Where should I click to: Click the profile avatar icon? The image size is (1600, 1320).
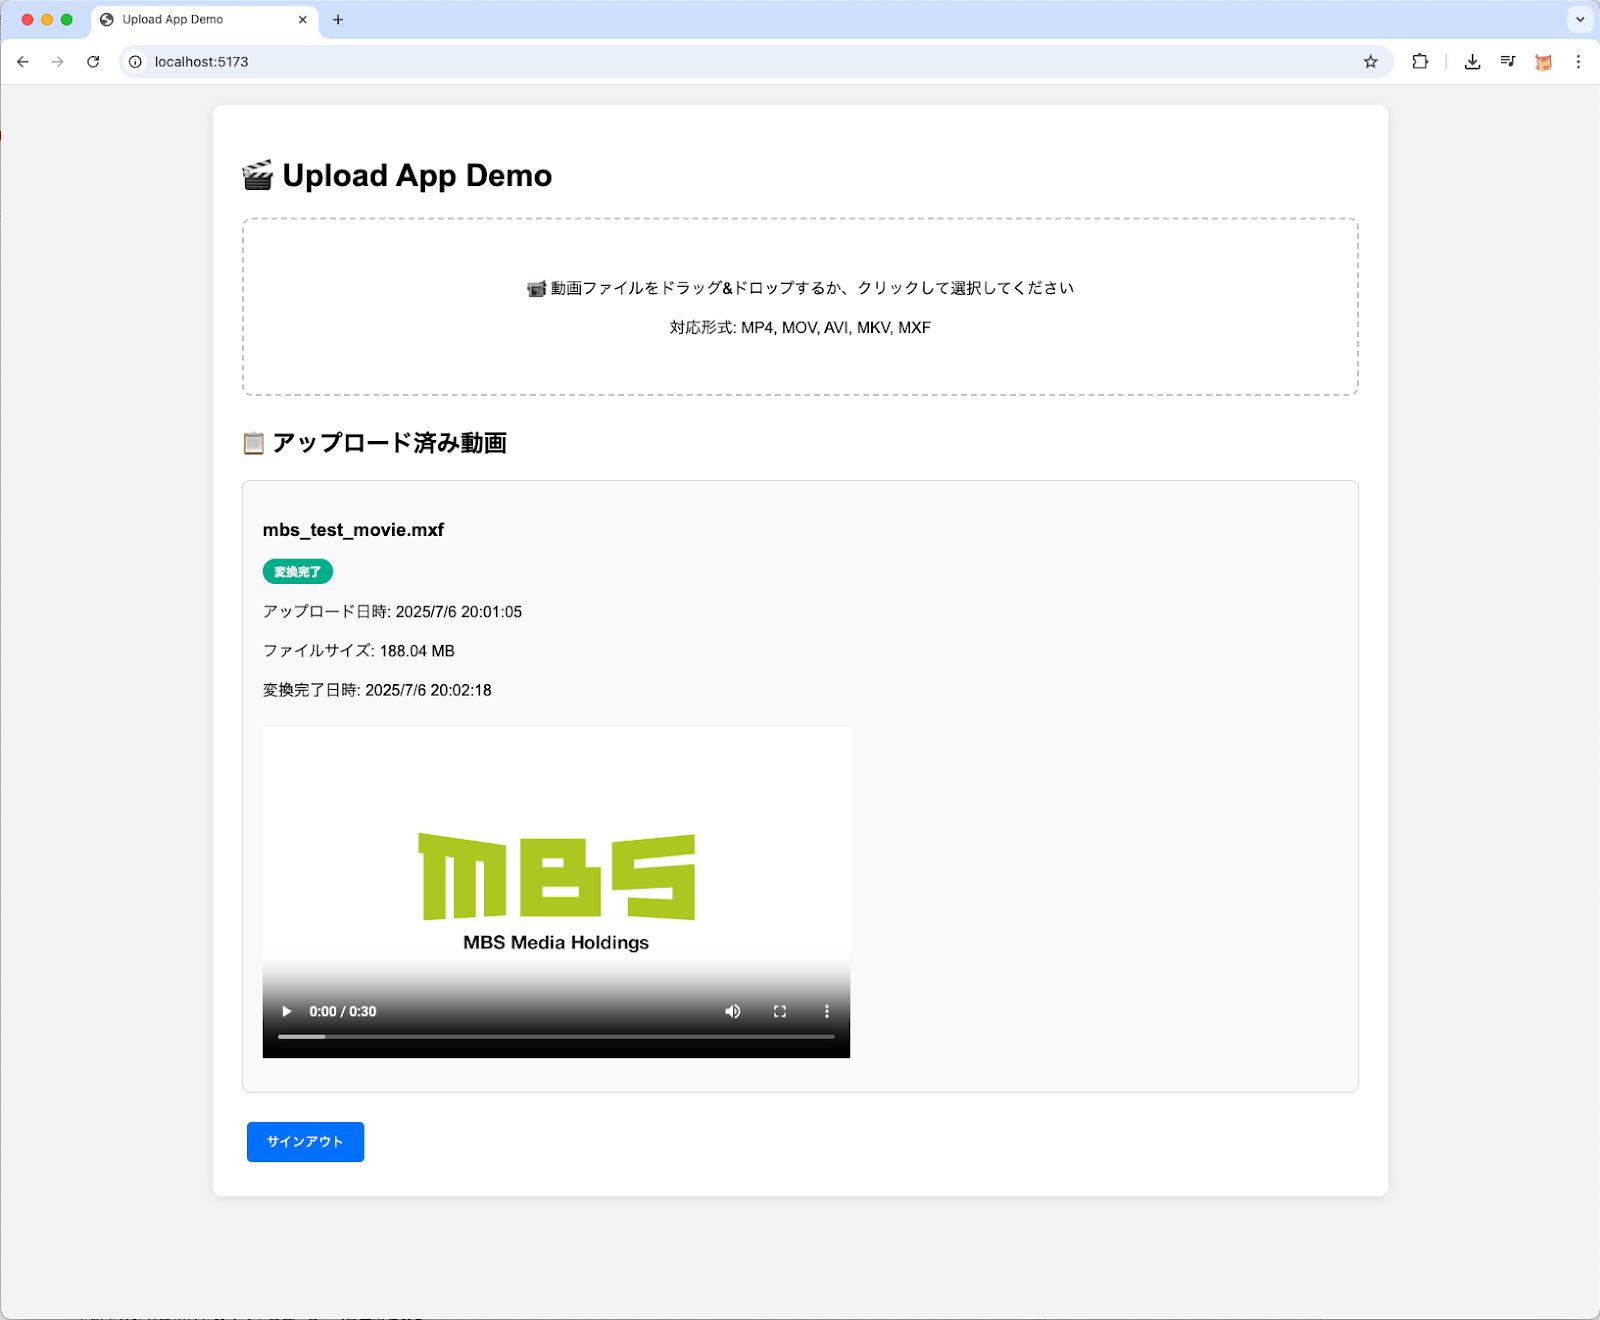(x=1544, y=62)
